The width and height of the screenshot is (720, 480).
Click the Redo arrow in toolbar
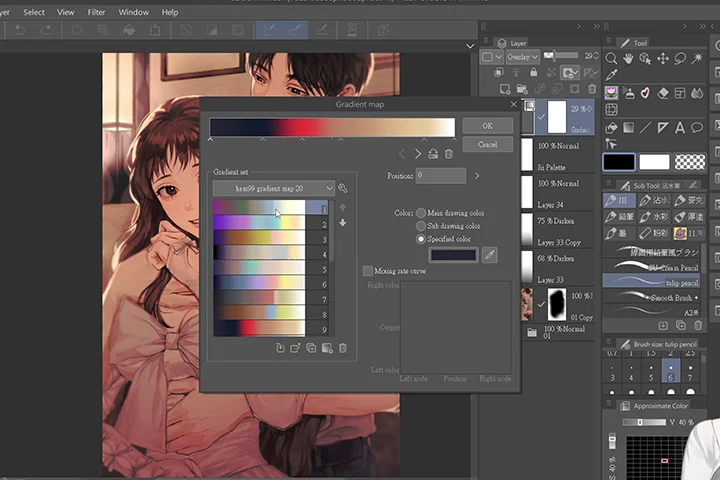pos(46,30)
